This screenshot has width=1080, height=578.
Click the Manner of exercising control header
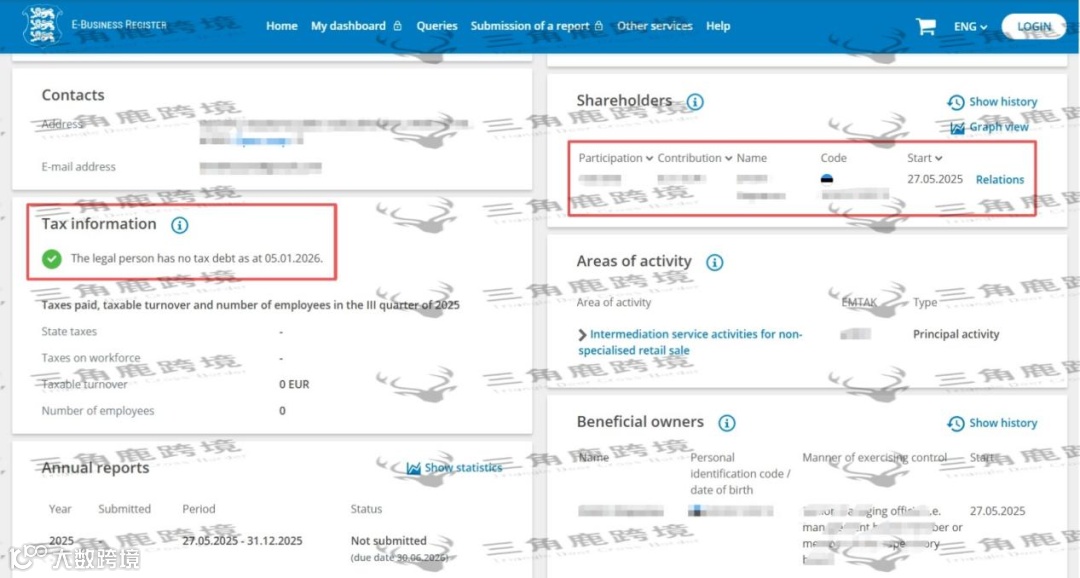(x=875, y=457)
